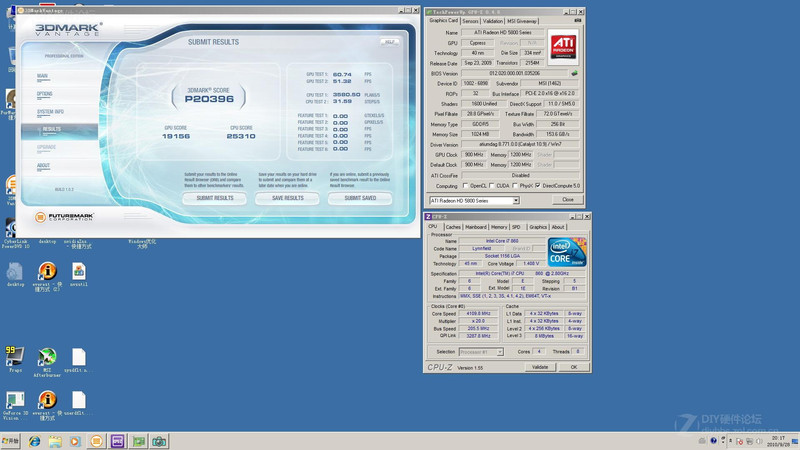
Task: Open the Caches tab in CPU-Z
Action: coord(453,227)
